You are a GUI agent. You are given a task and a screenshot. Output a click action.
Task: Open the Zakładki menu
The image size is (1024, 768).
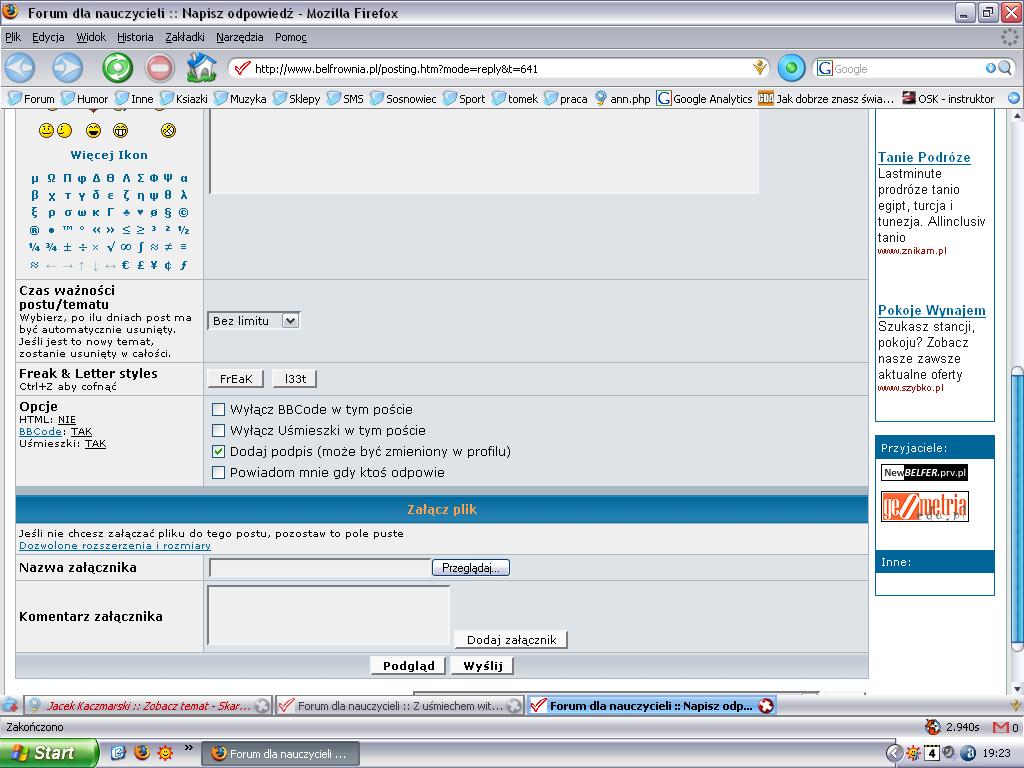pyautogui.click(x=185, y=37)
